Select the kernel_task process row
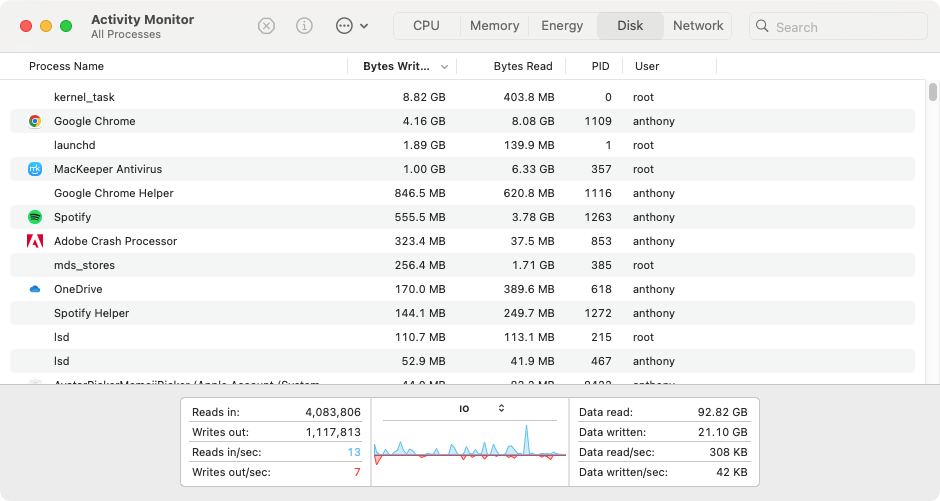 (462, 97)
